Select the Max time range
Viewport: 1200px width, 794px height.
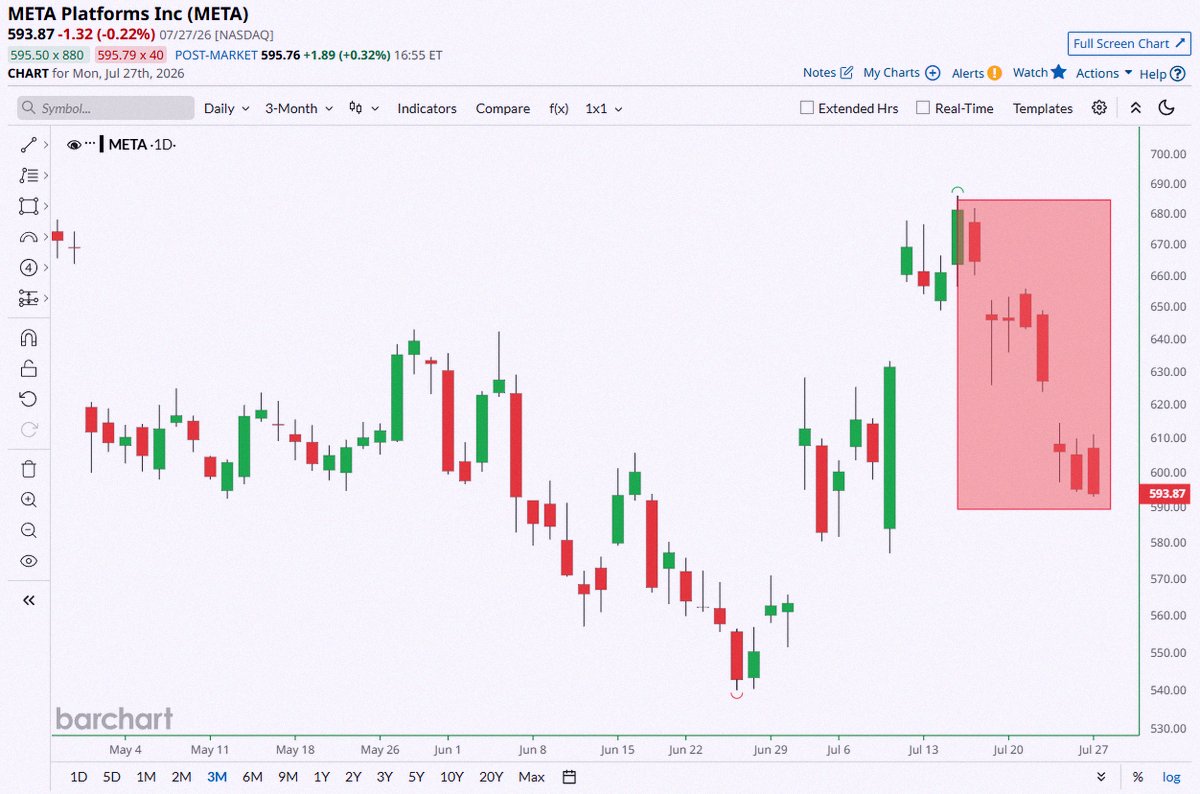532,777
